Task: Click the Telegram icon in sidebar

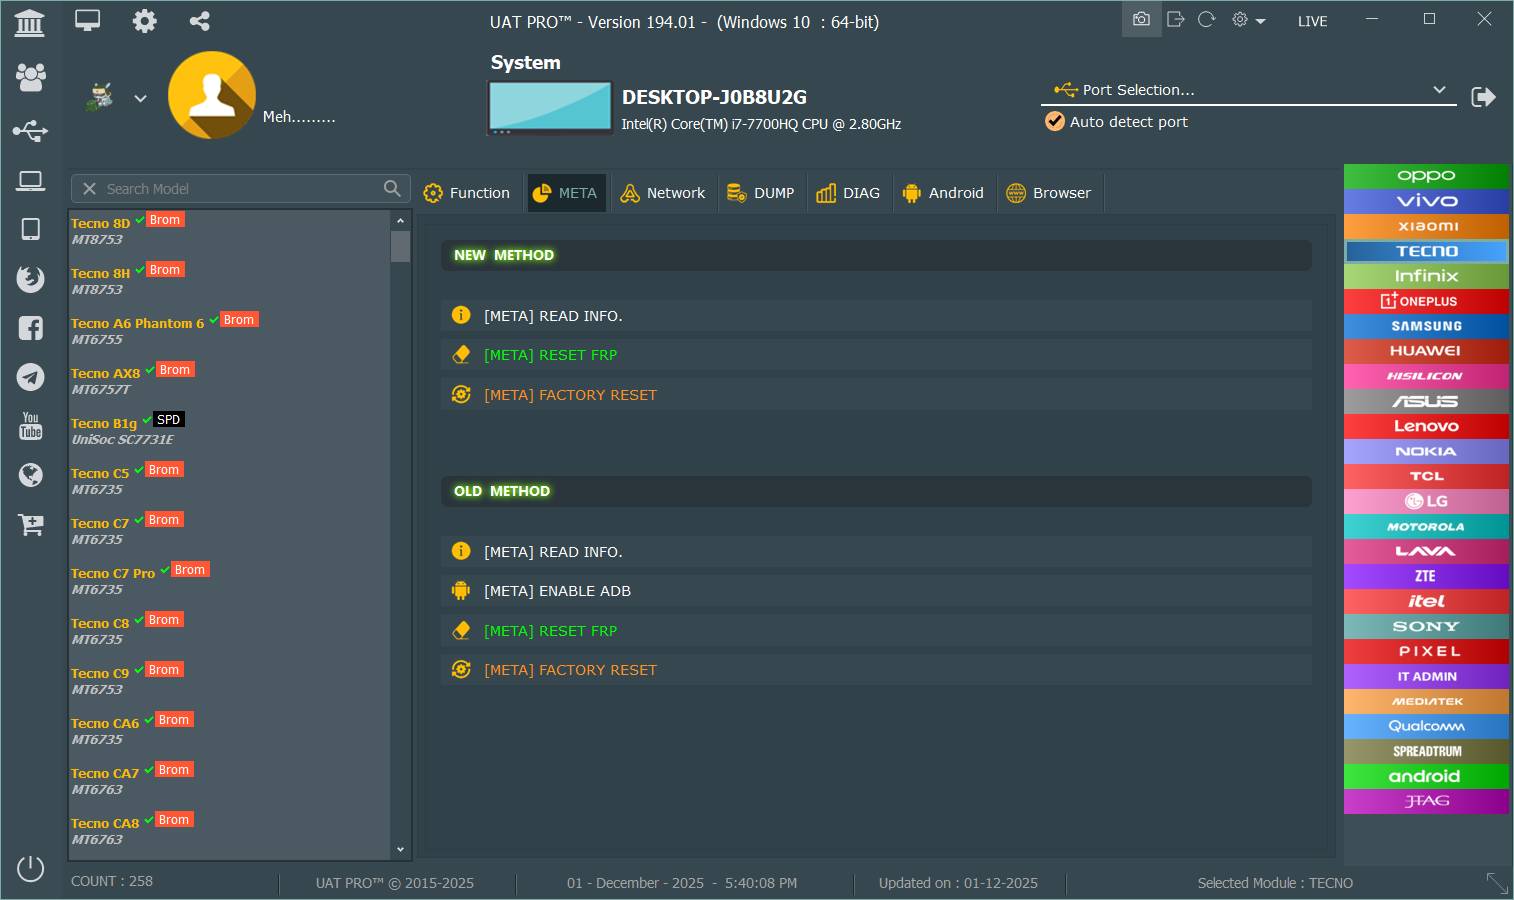Action: pos(31,377)
